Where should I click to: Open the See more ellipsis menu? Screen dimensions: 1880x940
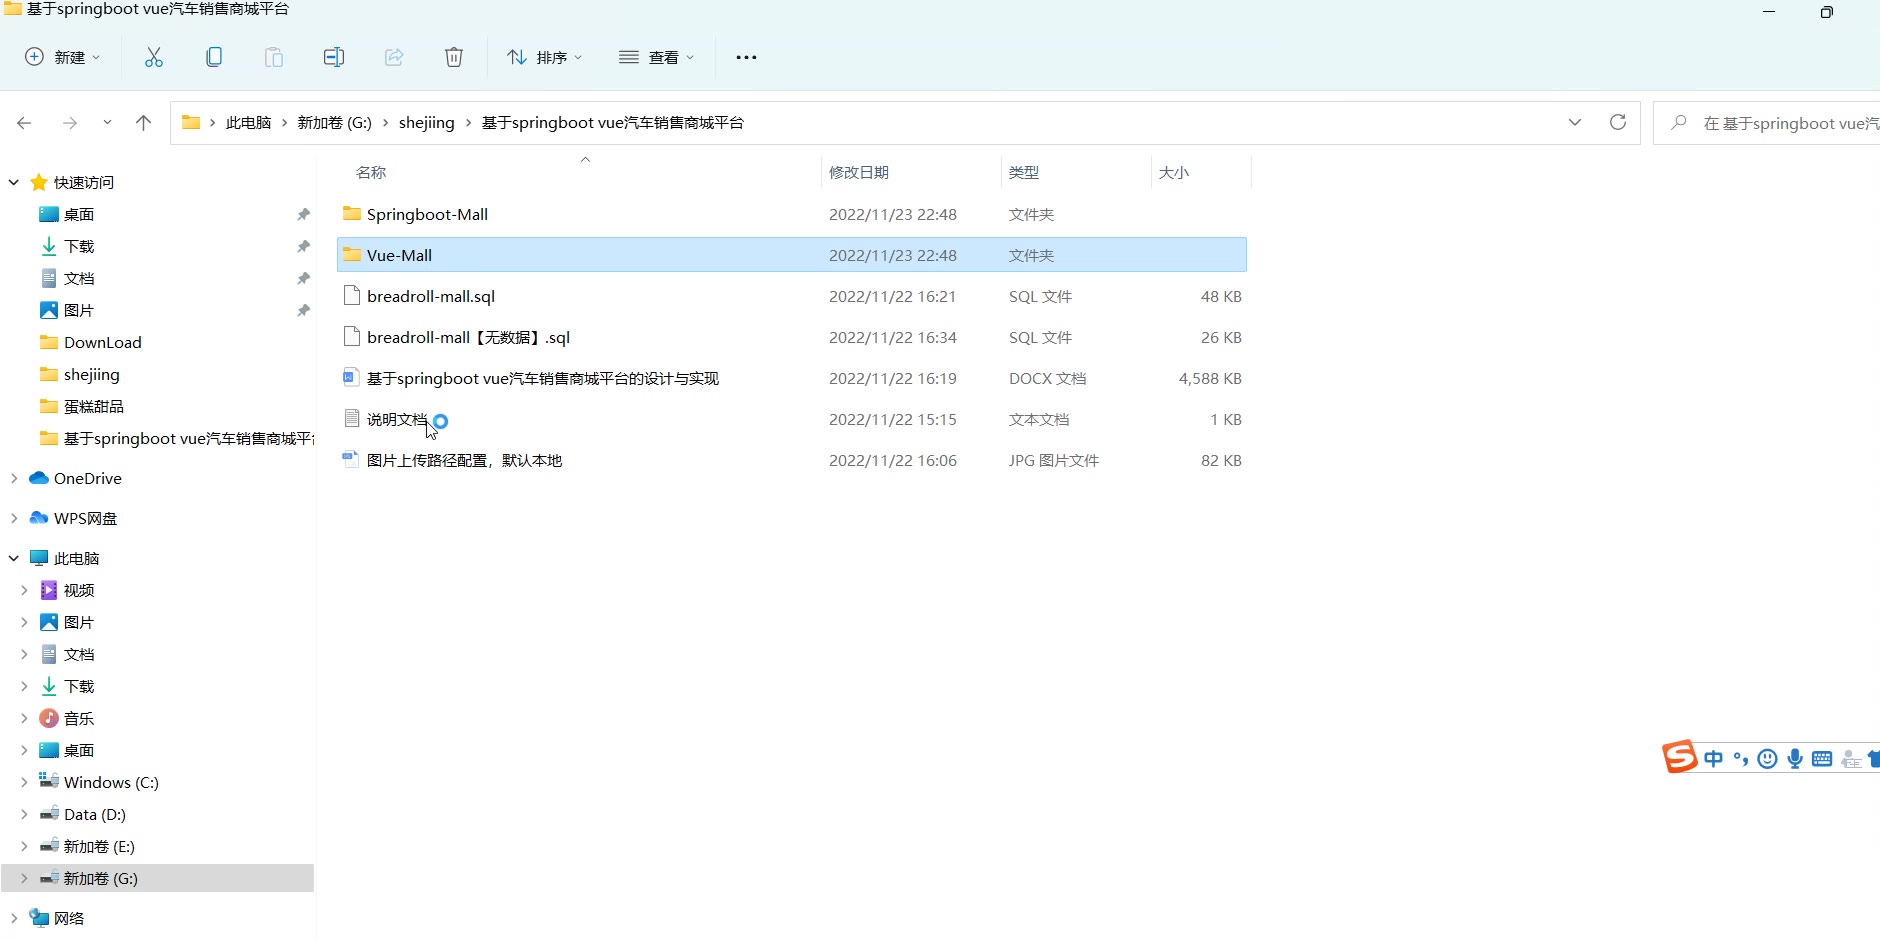pos(746,57)
